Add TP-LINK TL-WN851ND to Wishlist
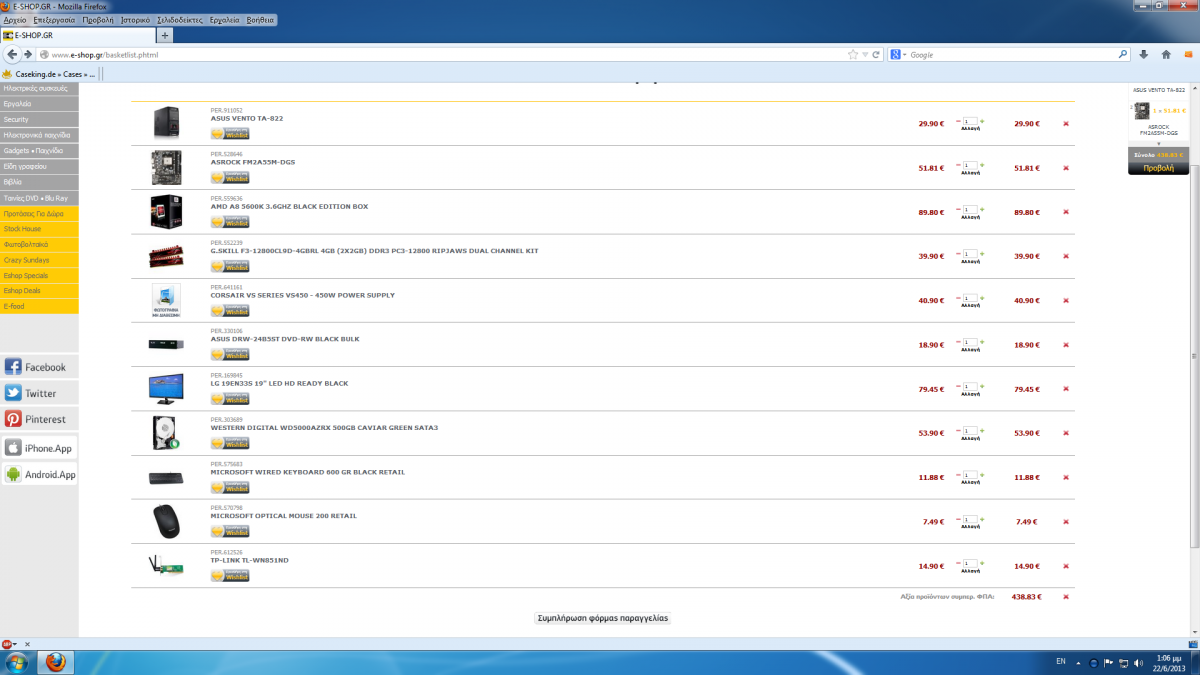This screenshot has height=675, width=1200. (230, 576)
